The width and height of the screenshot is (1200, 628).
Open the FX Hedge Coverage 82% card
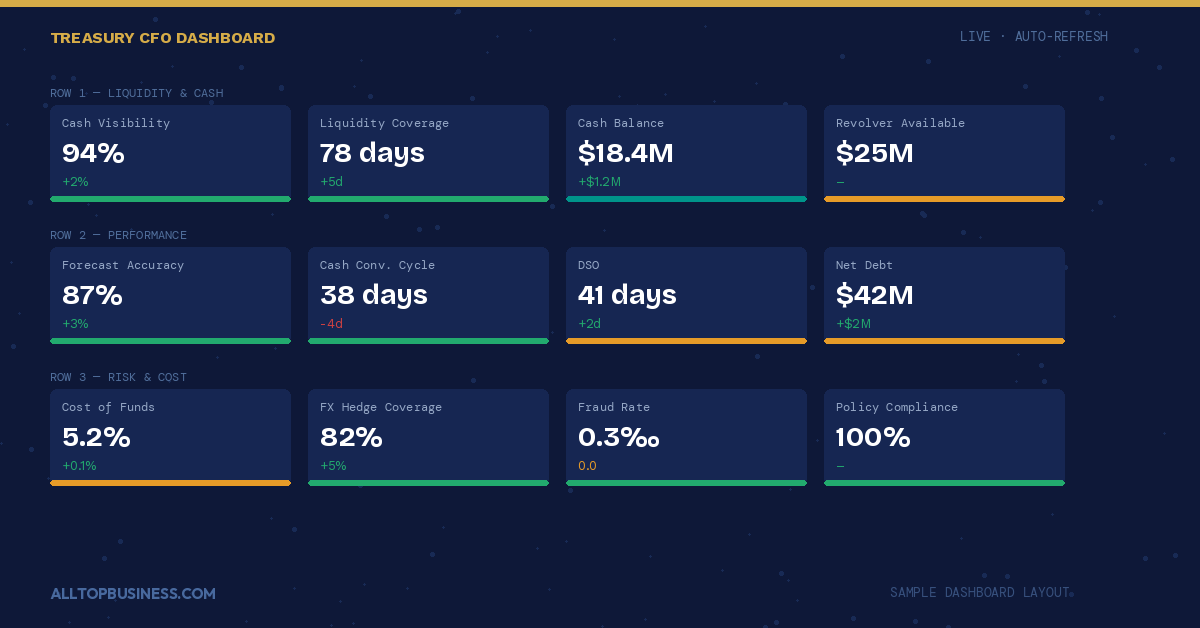click(x=428, y=437)
